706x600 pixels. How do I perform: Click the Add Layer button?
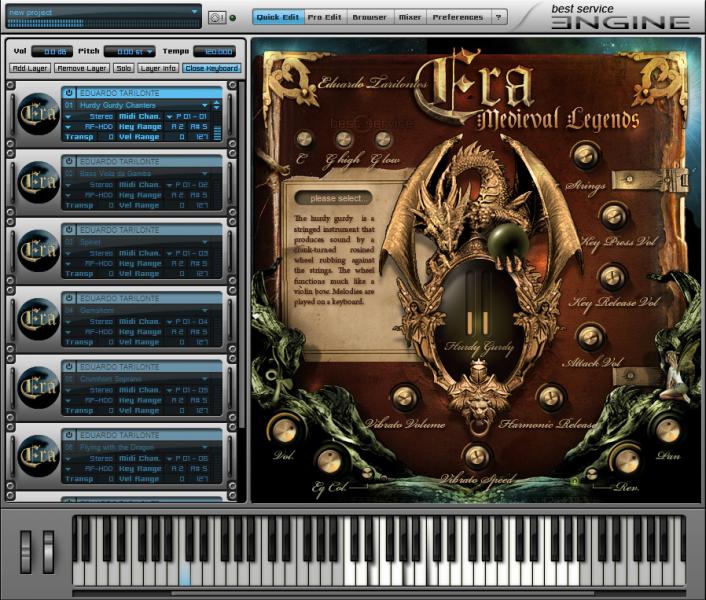point(30,68)
